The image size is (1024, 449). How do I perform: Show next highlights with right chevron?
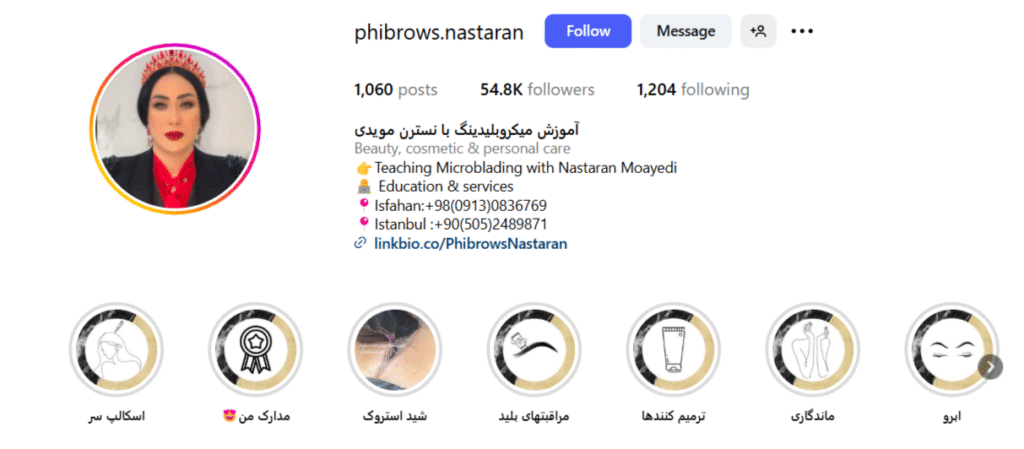(990, 367)
